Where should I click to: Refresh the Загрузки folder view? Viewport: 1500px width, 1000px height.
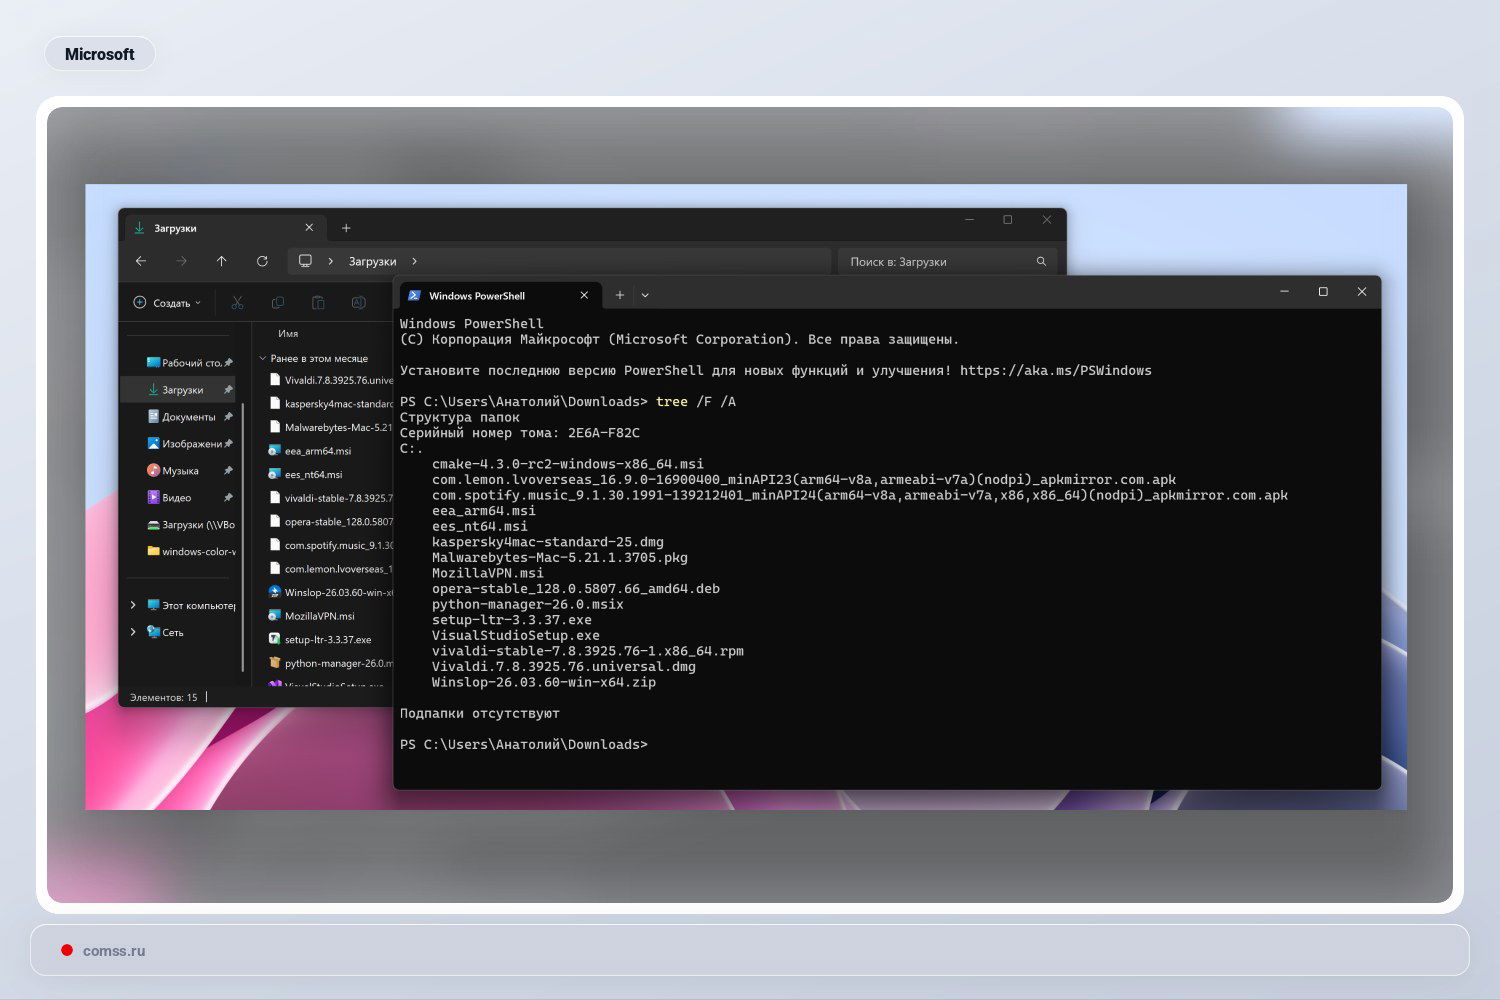tap(262, 261)
